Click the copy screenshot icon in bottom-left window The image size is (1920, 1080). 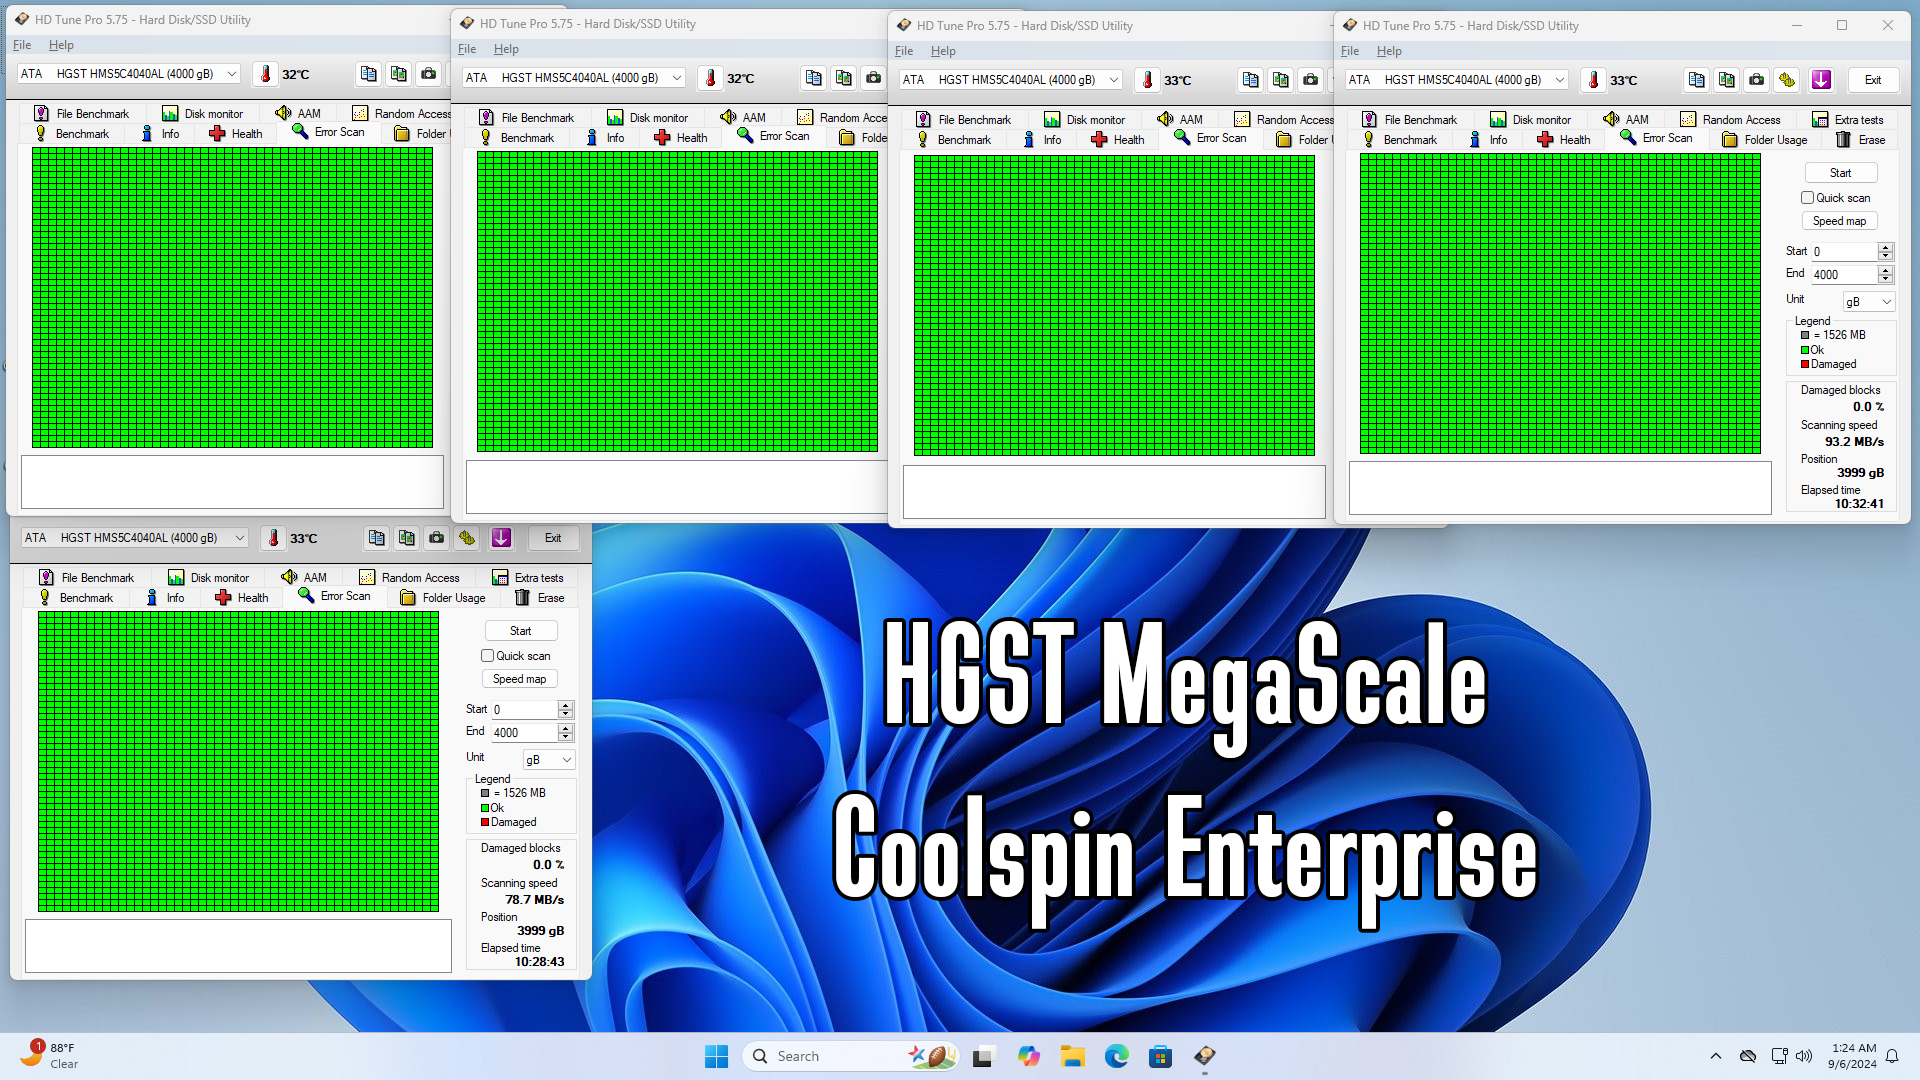[x=407, y=538]
